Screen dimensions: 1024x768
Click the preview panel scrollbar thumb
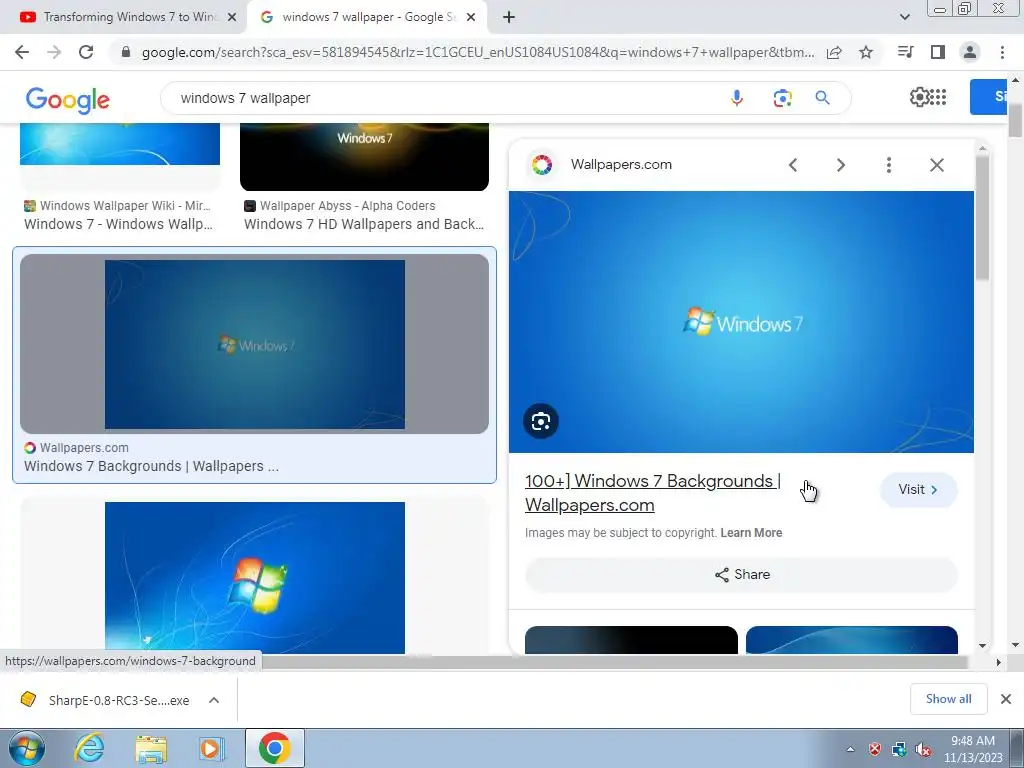click(982, 217)
